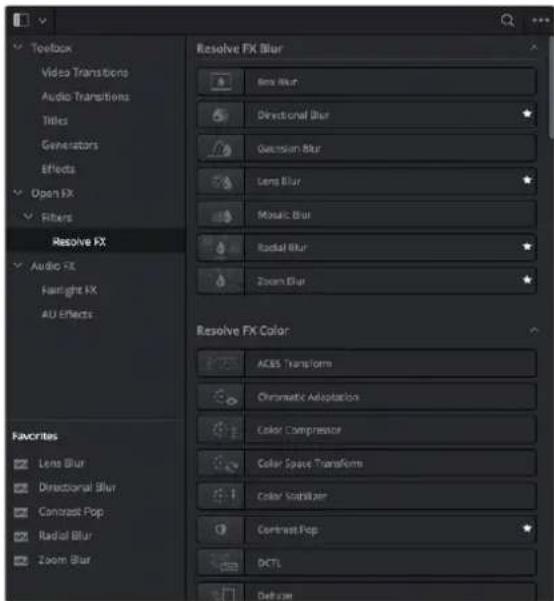Collapse the Resolve FX Blur section
The image size is (554, 601).
534,48
